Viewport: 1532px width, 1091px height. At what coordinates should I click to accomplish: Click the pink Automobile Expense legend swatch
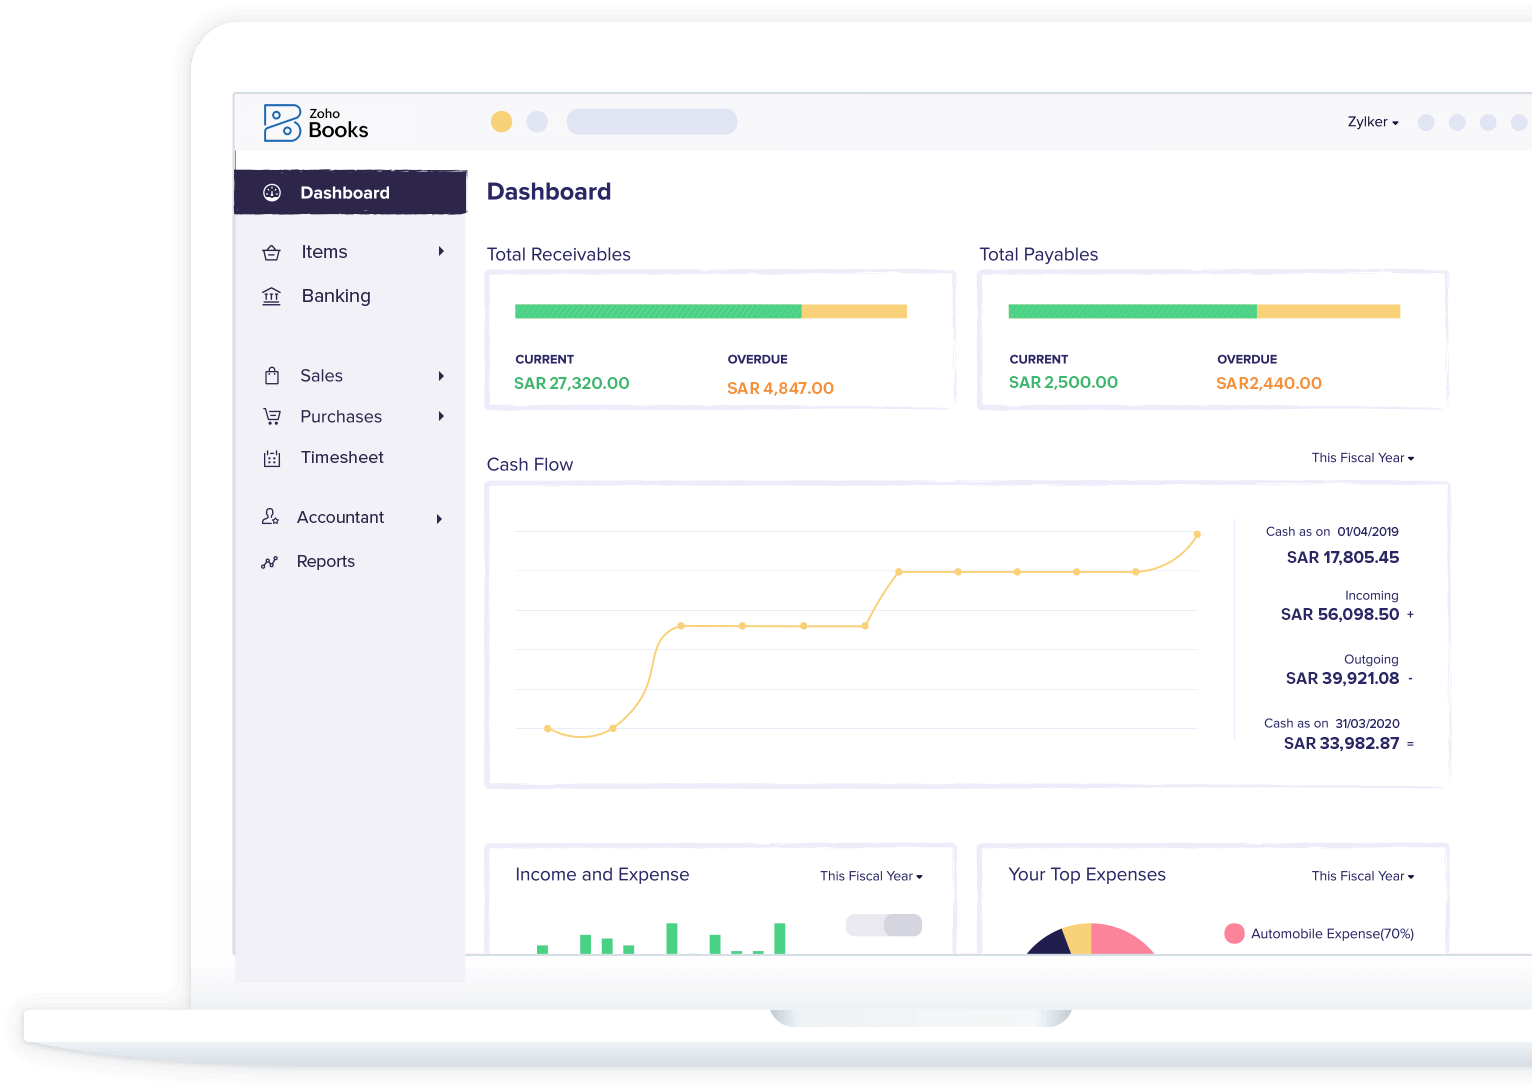1234,933
